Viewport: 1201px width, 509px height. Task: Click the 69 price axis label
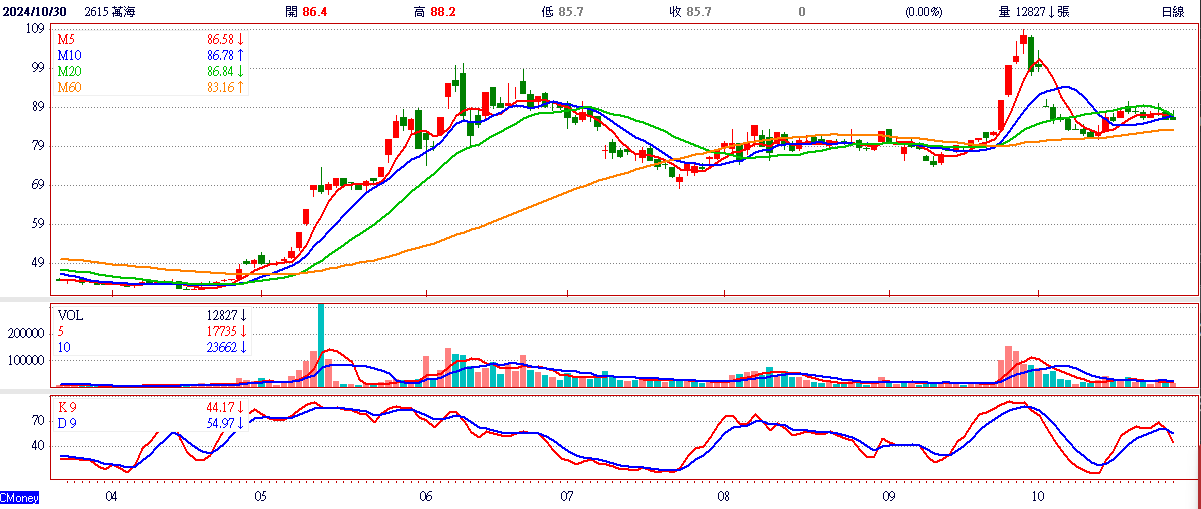tap(38, 185)
